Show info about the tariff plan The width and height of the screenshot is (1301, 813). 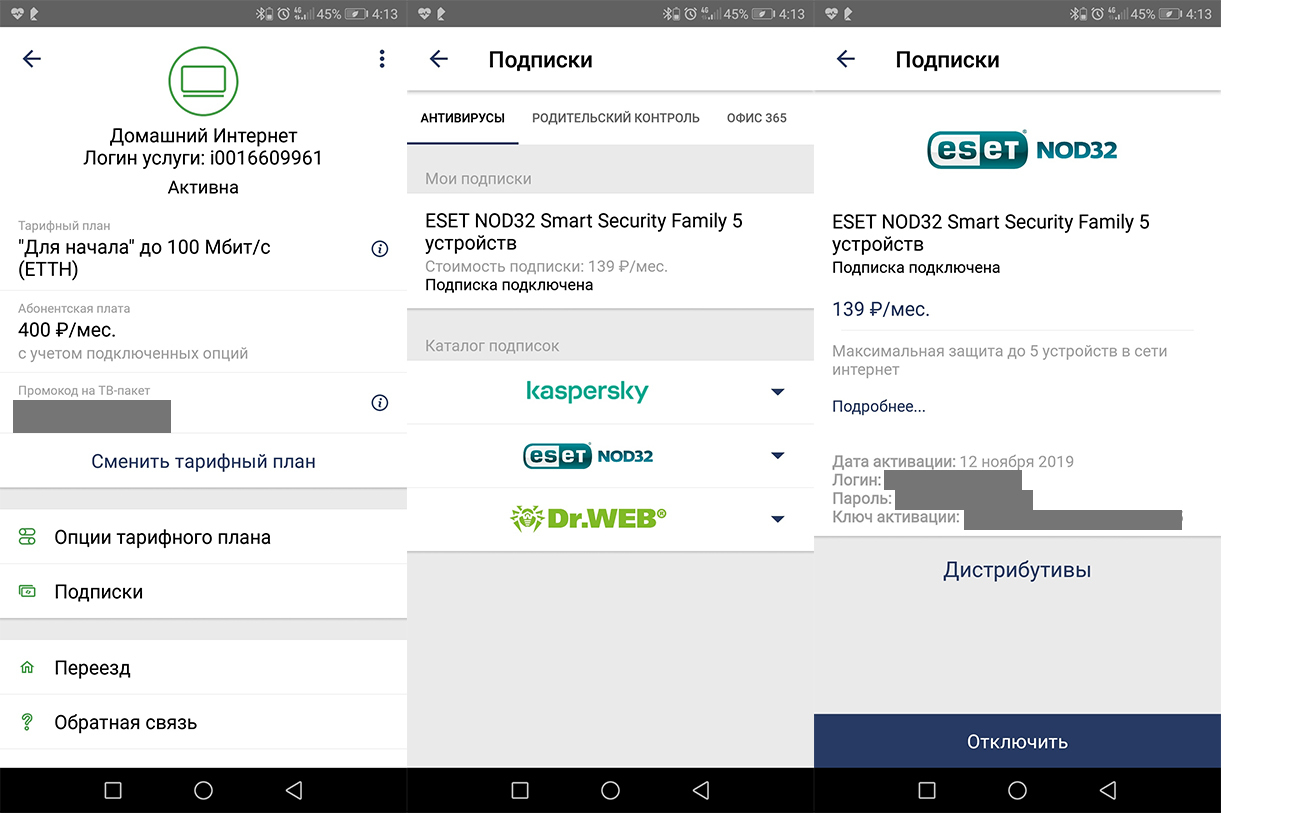click(x=379, y=249)
